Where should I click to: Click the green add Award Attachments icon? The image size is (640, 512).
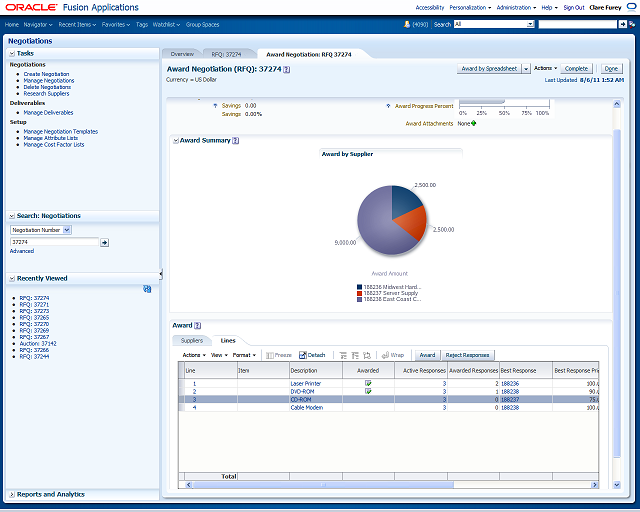point(473,123)
